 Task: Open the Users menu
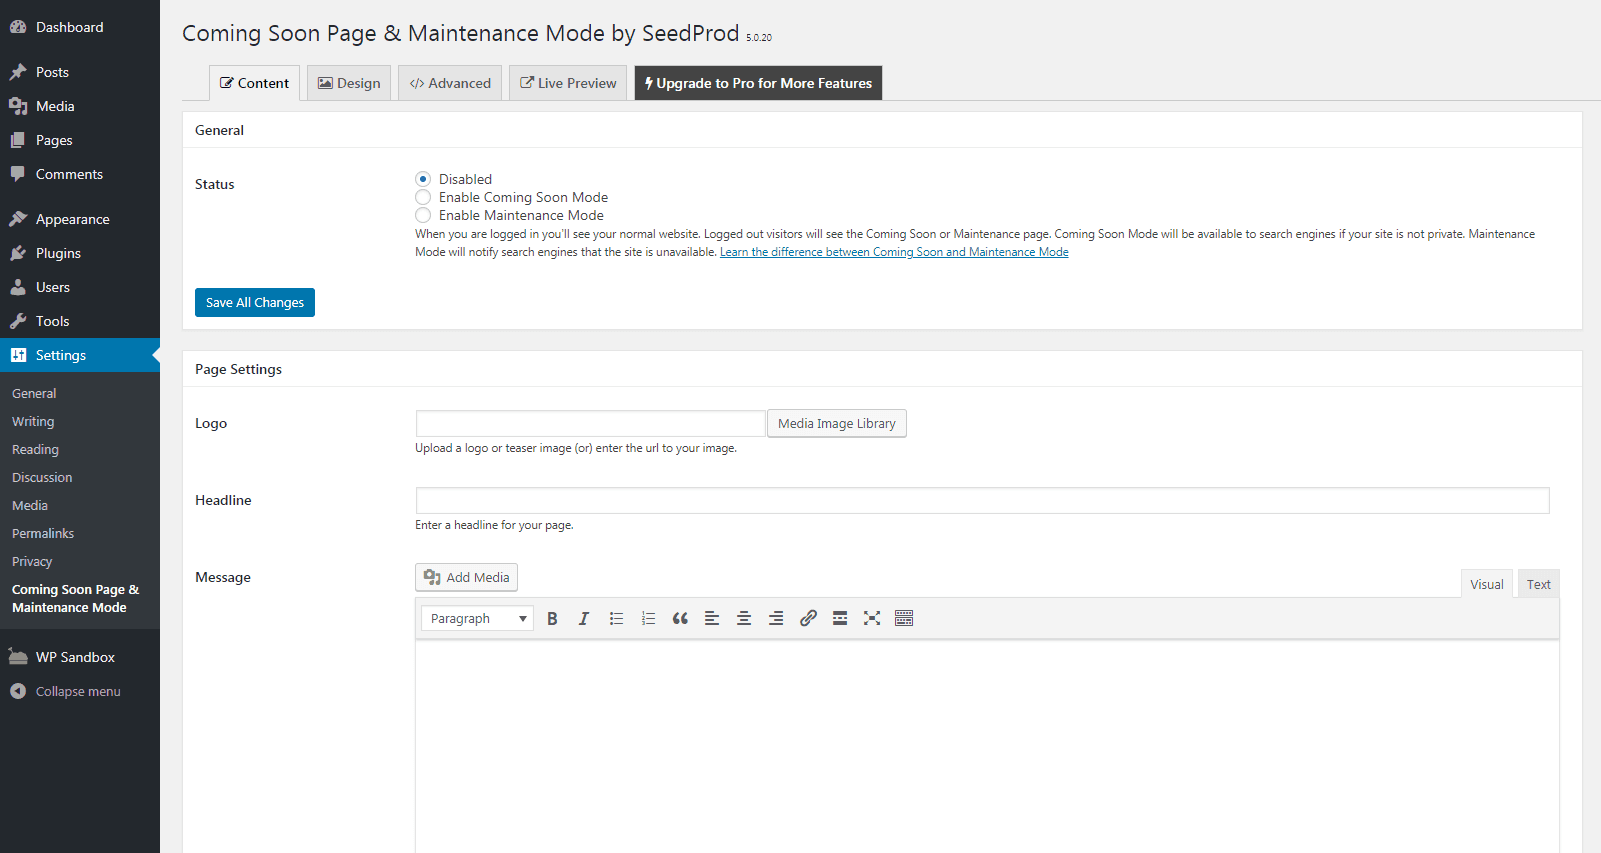pos(80,287)
